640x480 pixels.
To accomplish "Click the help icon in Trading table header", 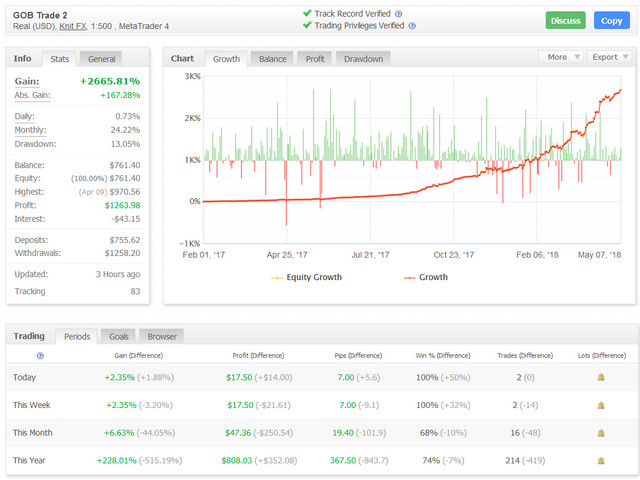I will [x=40, y=355].
